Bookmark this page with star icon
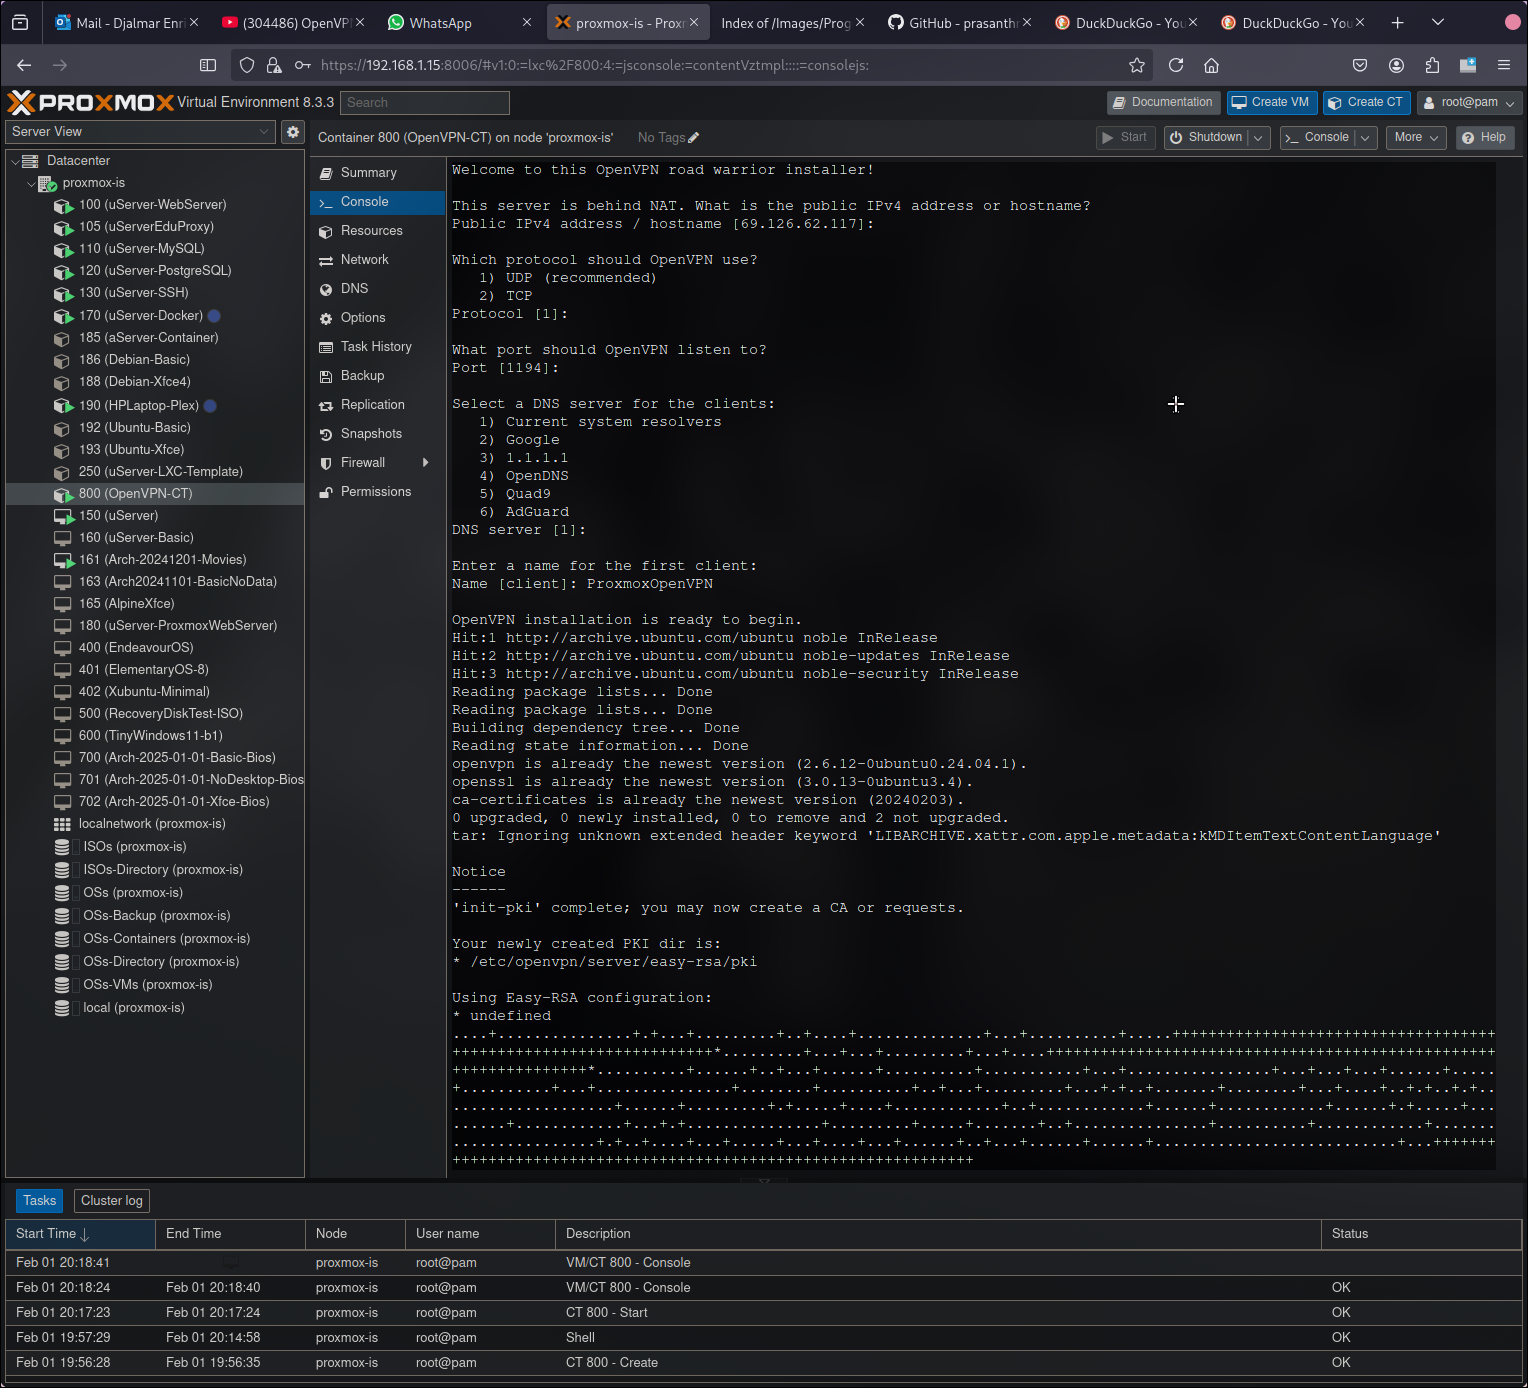Image resolution: width=1528 pixels, height=1388 pixels. coord(1137,65)
